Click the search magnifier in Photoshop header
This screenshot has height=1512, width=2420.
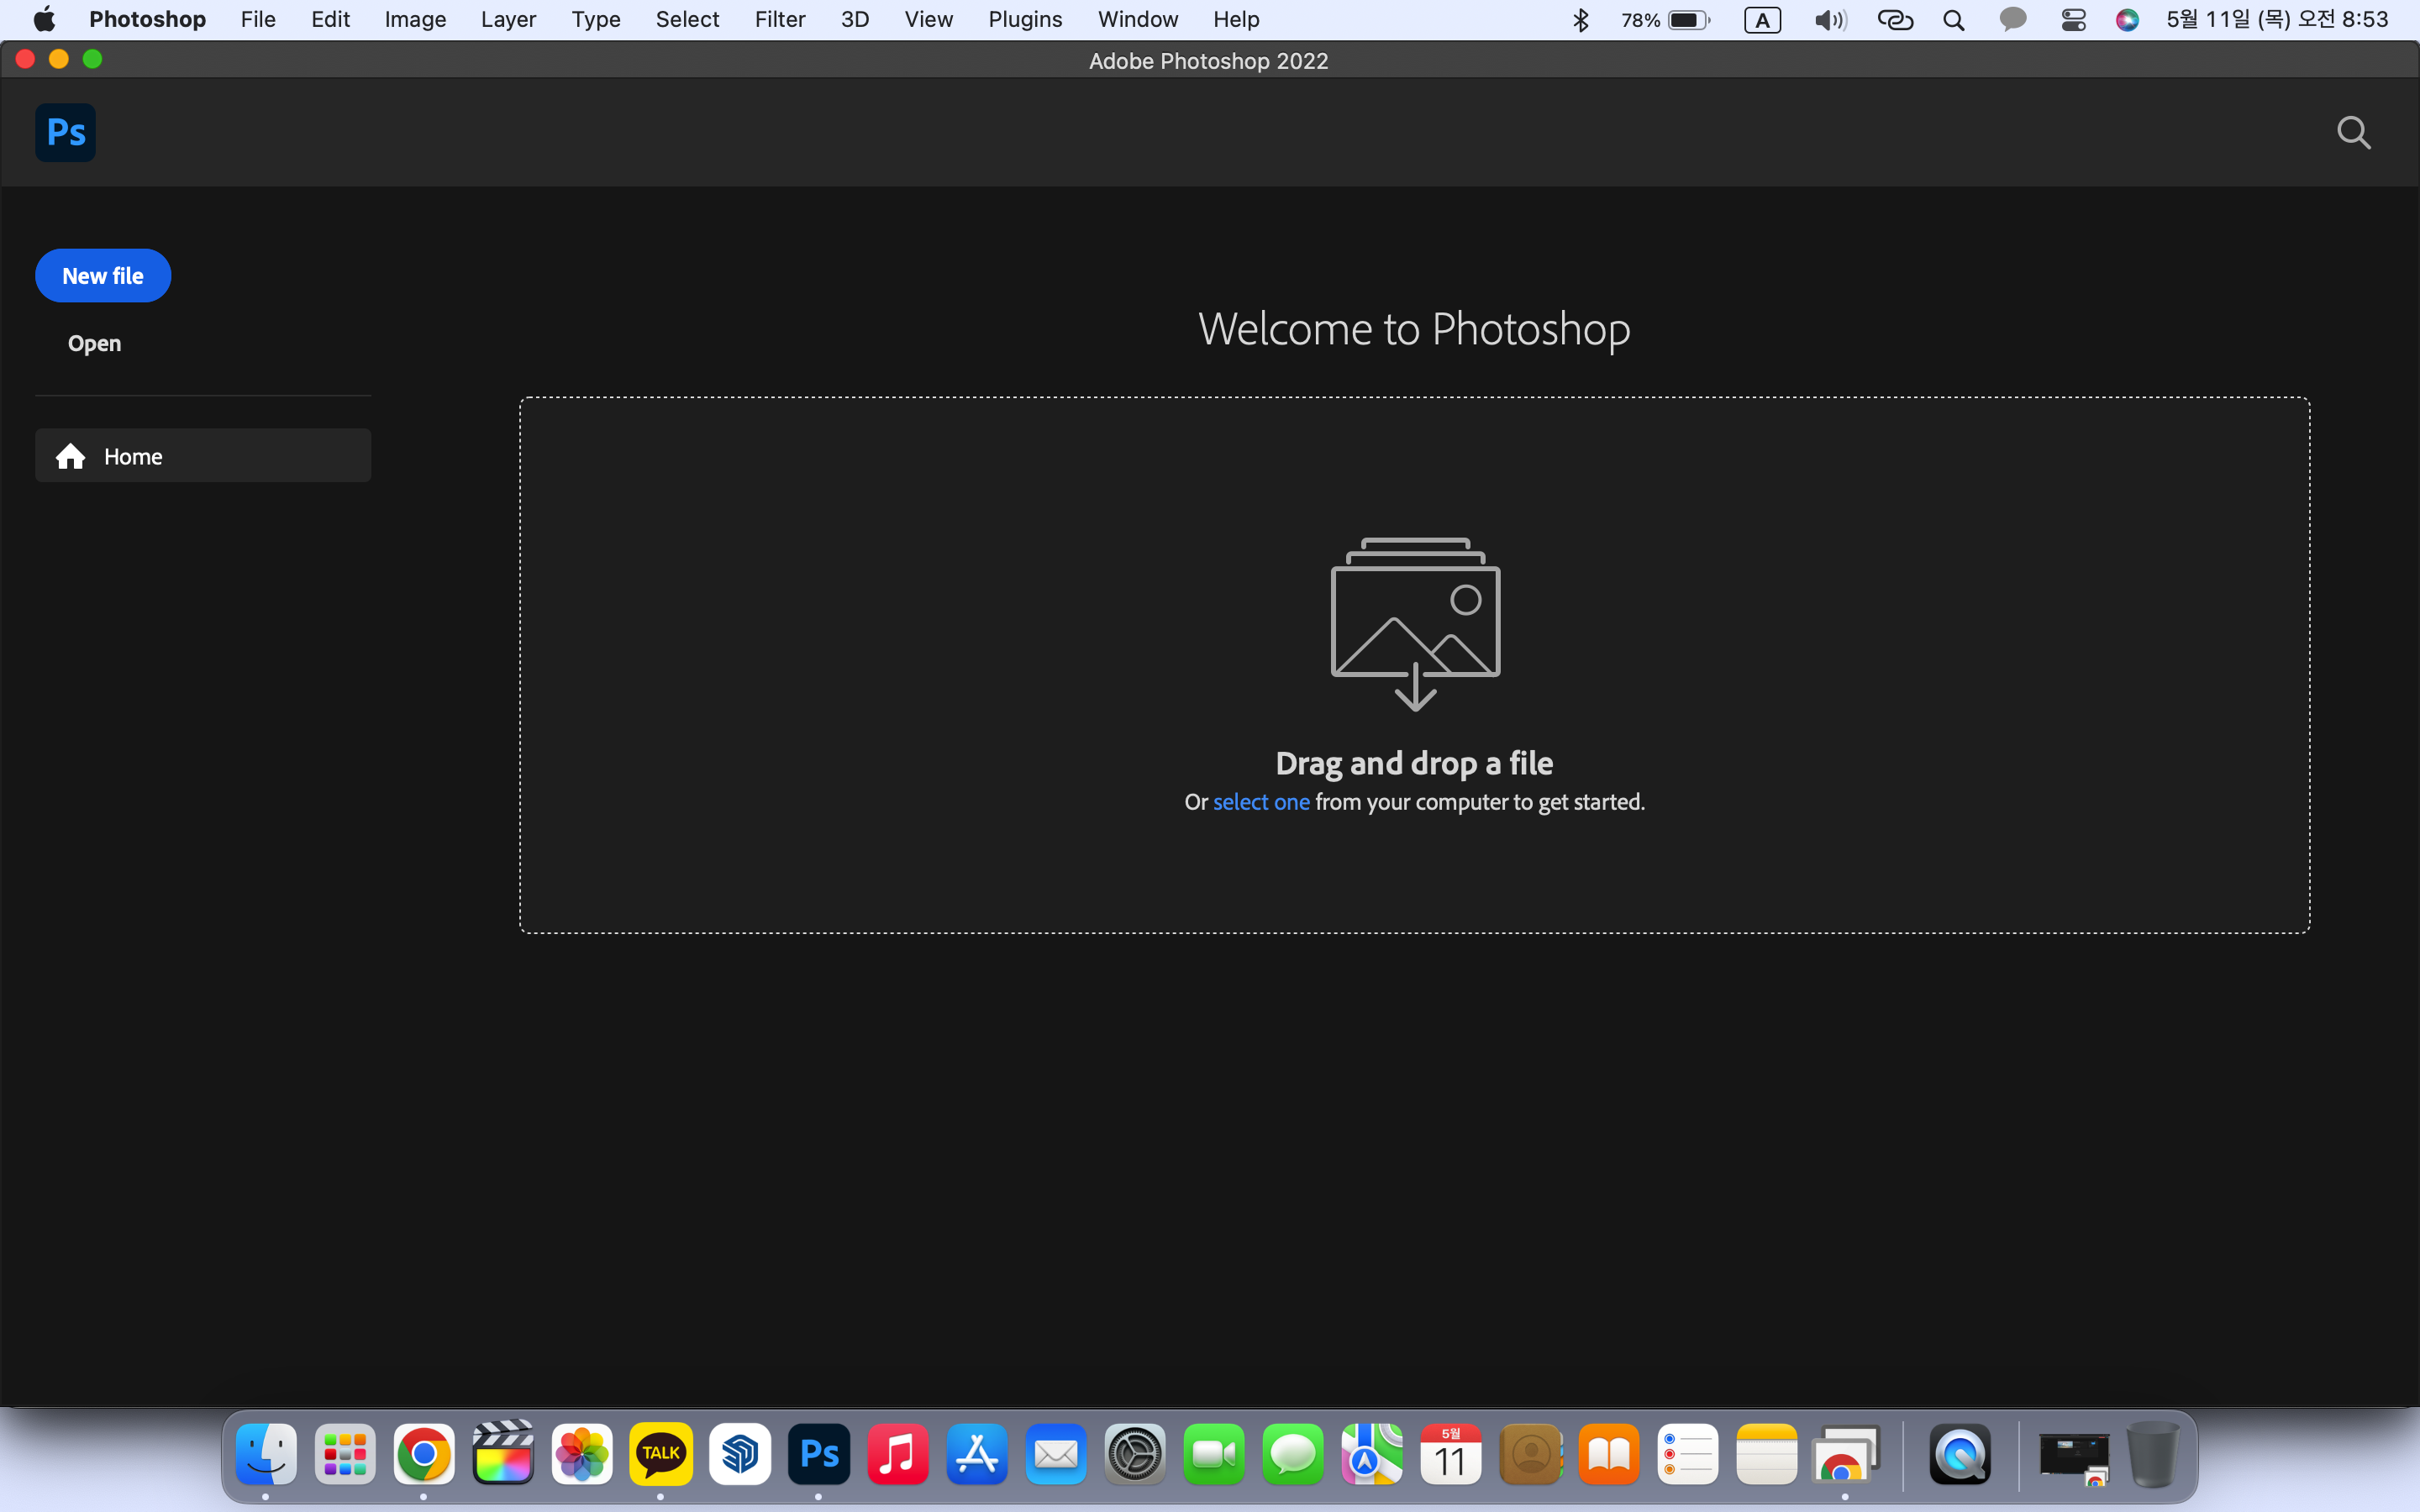point(2353,132)
